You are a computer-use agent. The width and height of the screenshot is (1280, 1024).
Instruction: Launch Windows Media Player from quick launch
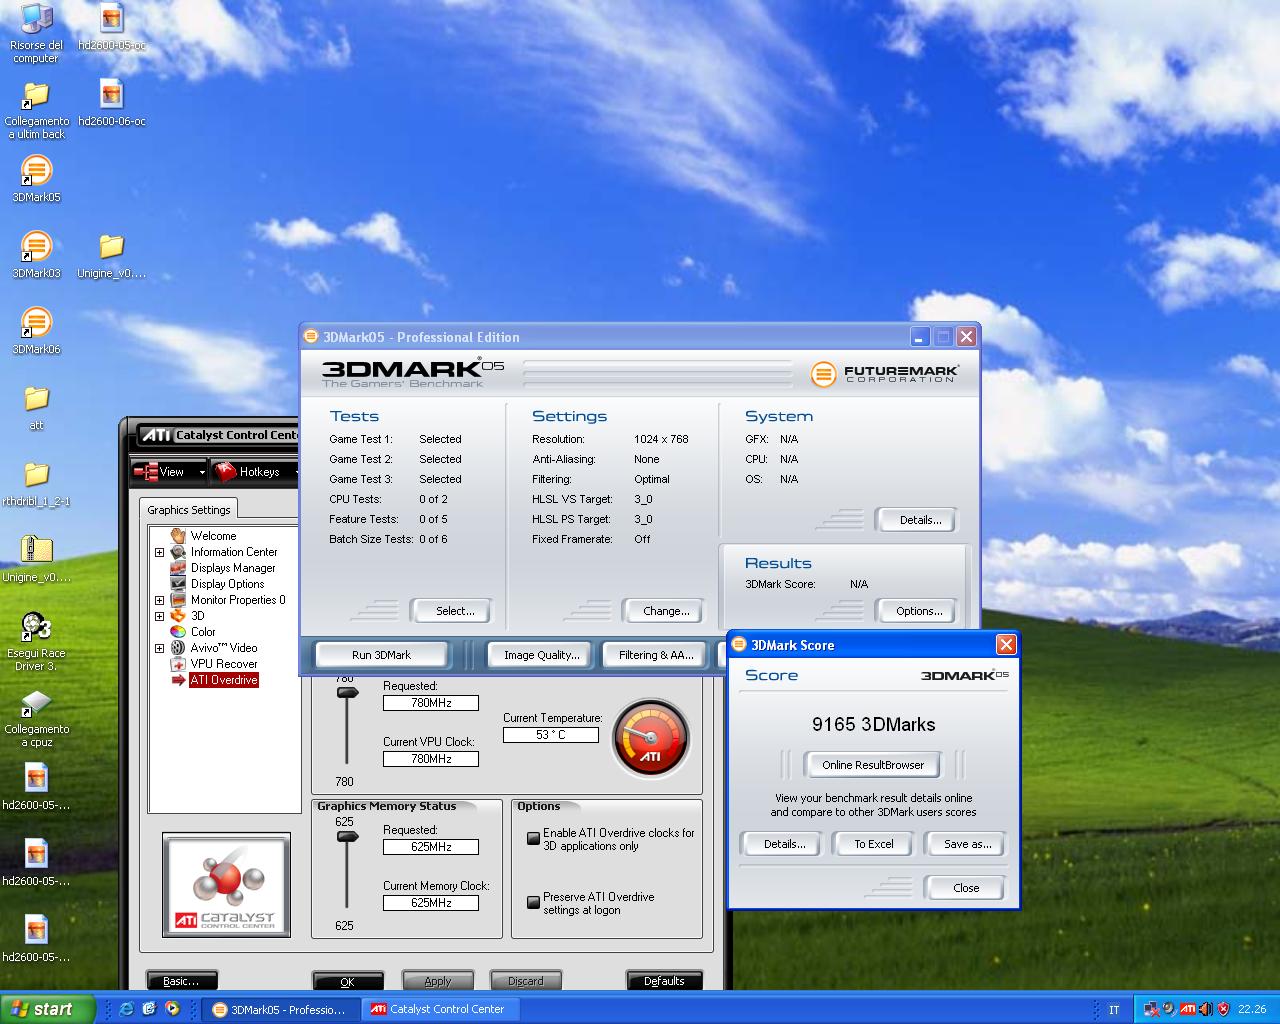[172, 1009]
